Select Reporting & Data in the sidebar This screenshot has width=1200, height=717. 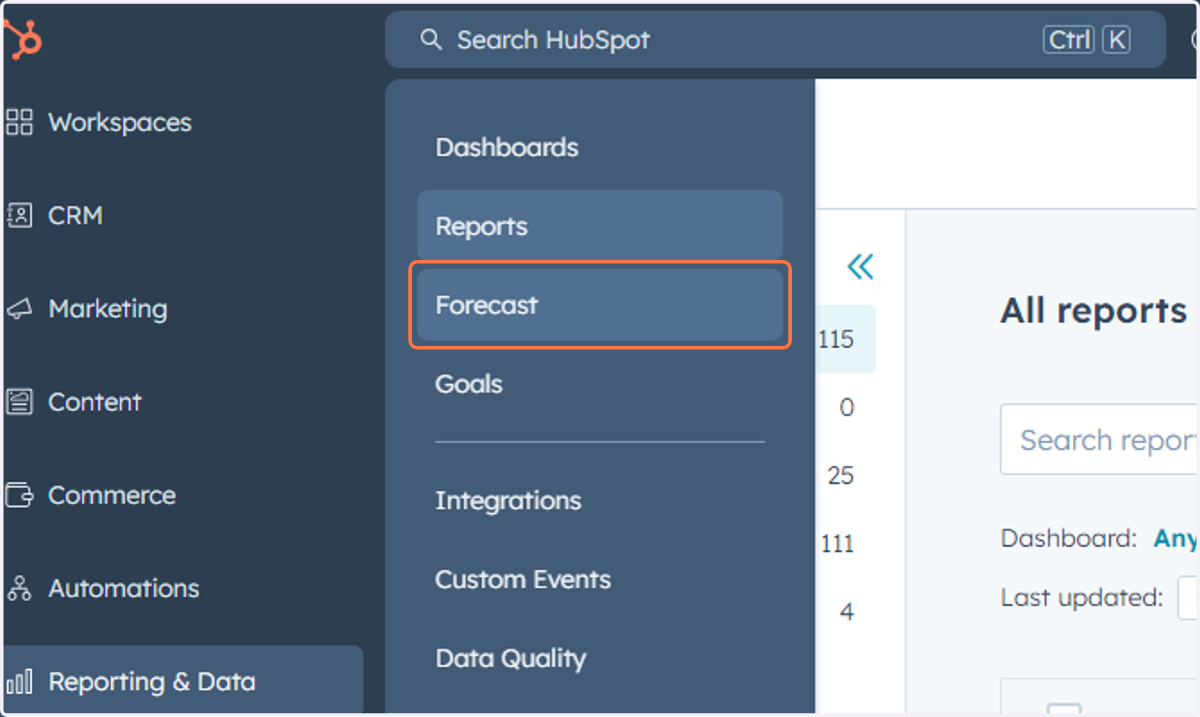183,682
